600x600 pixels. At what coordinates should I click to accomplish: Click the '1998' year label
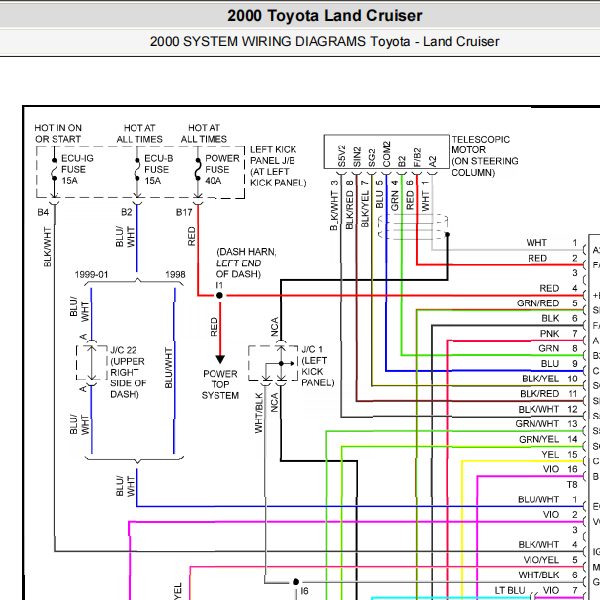(x=175, y=275)
